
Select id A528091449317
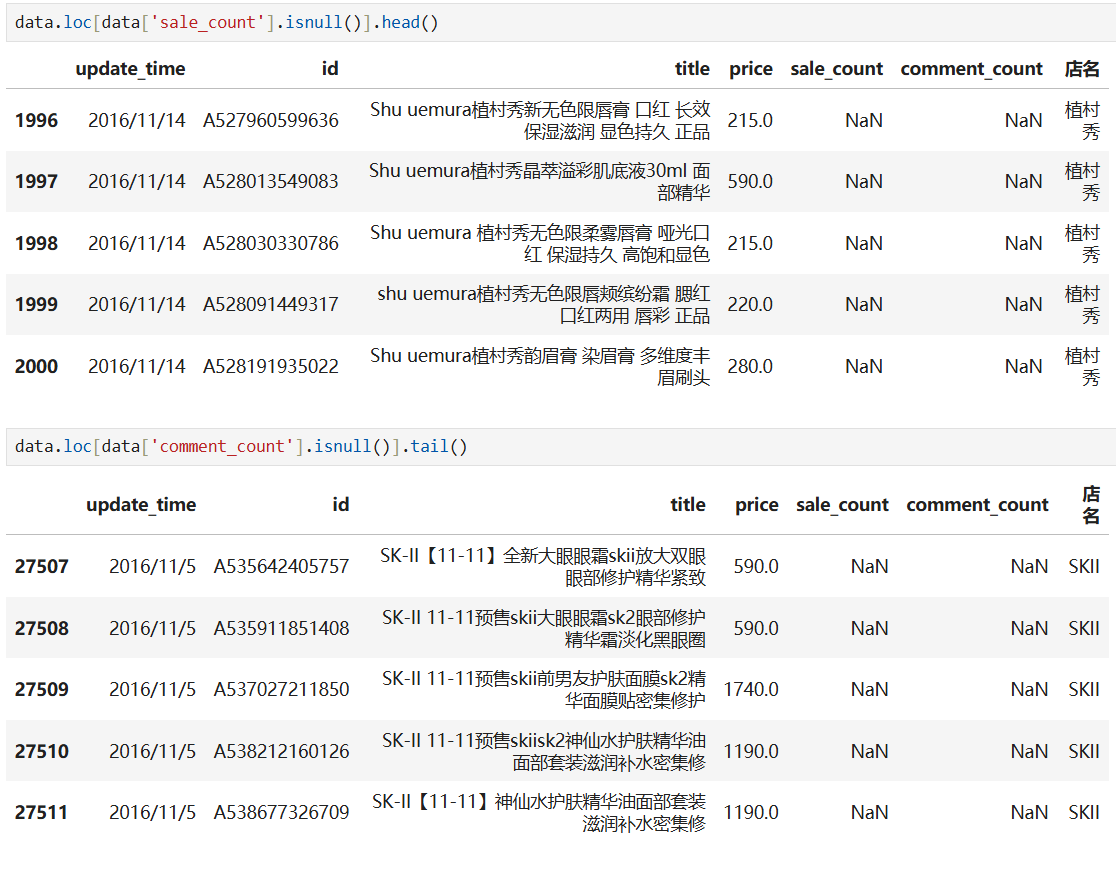pyautogui.click(x=270, y=305)
